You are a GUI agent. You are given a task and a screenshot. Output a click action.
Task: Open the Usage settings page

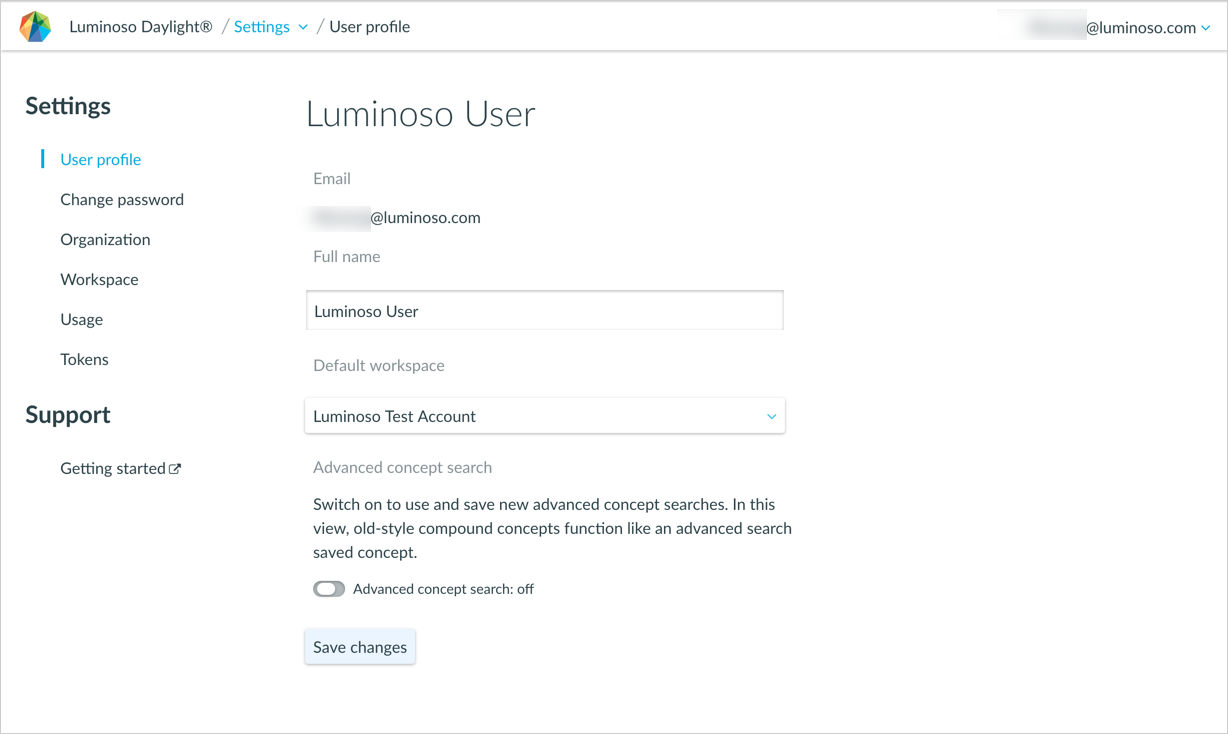81,319
